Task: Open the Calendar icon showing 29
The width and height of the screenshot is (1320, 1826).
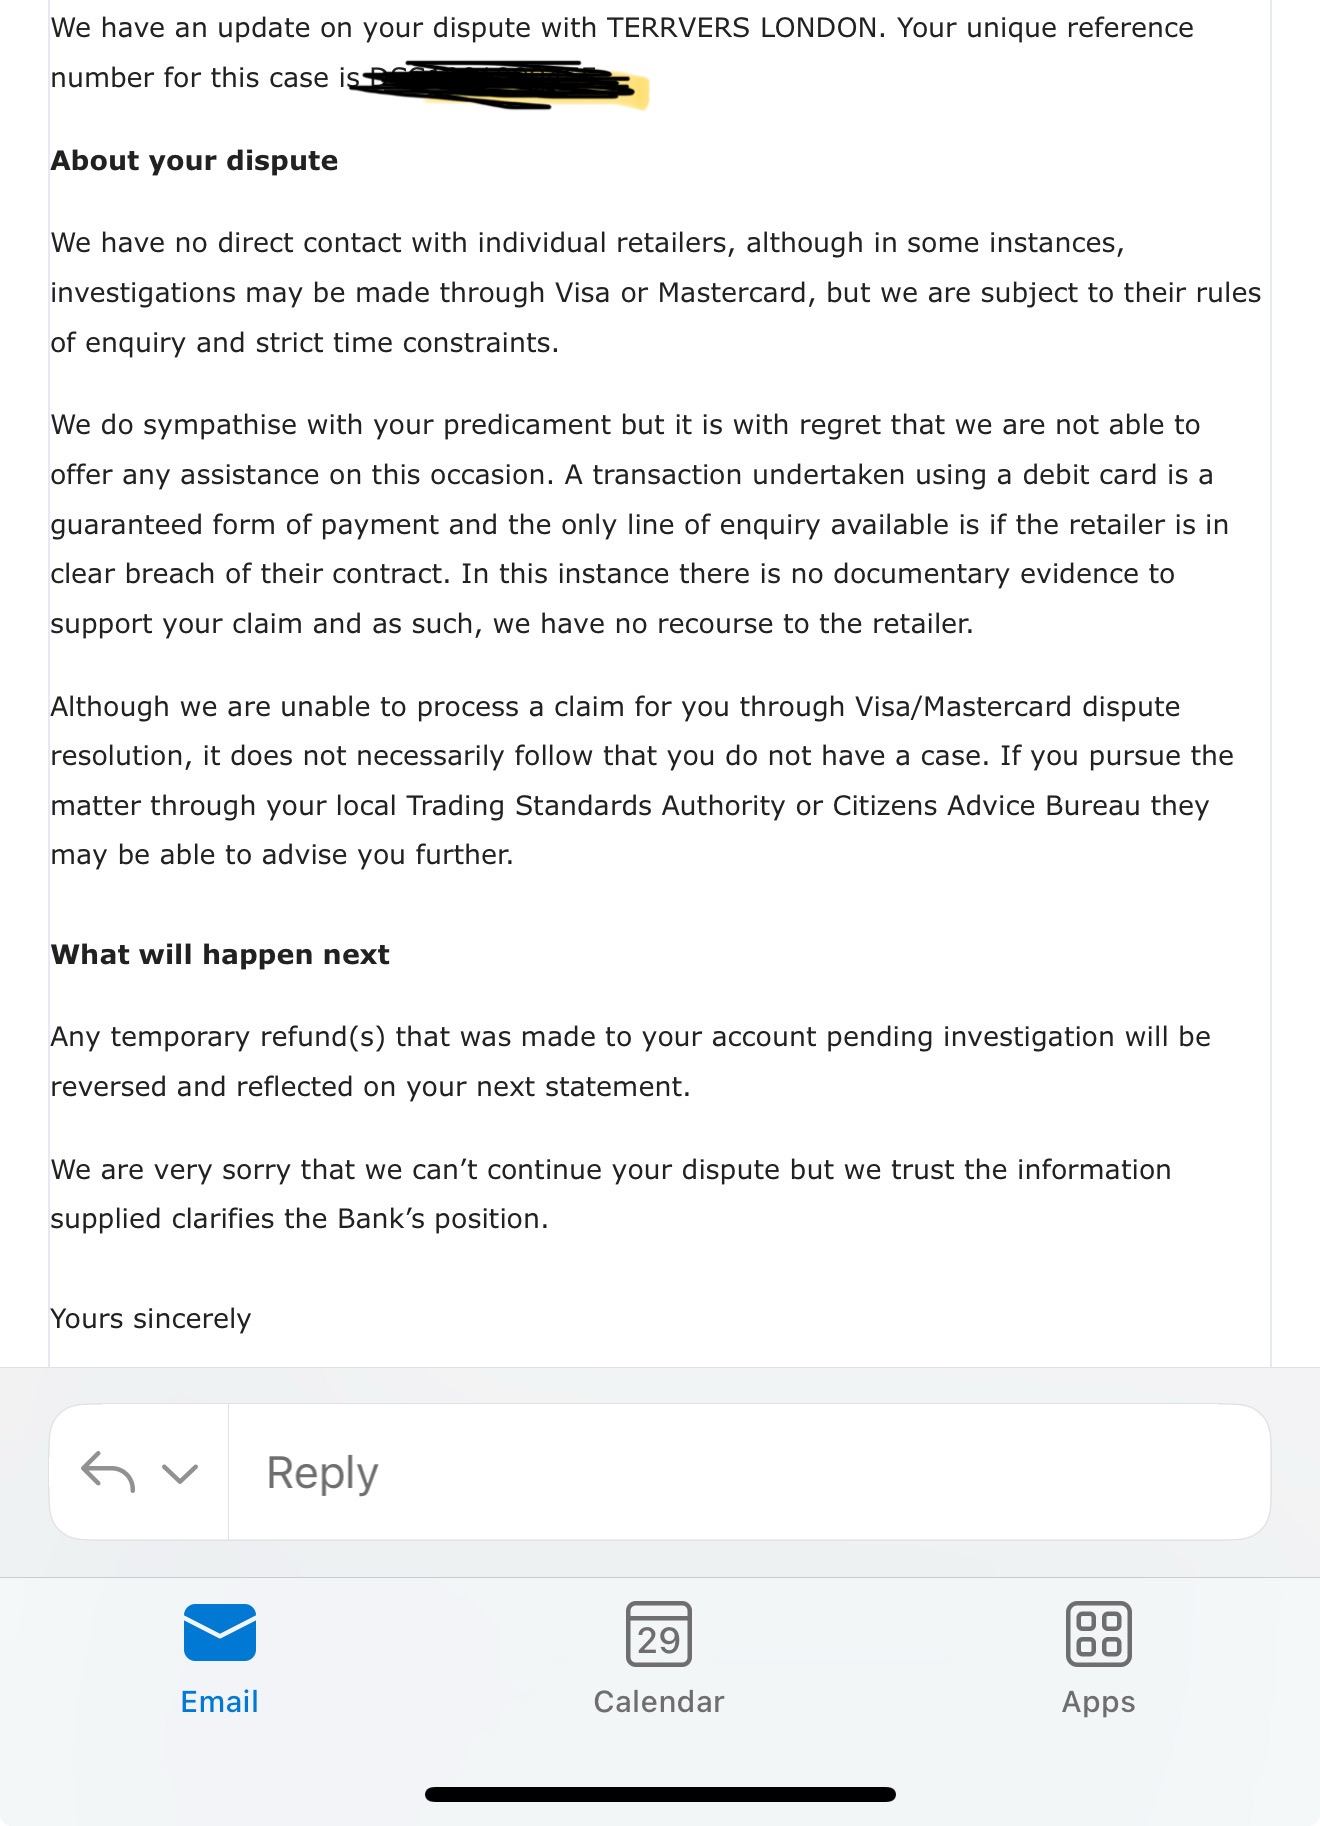Action: point(658,1634)
